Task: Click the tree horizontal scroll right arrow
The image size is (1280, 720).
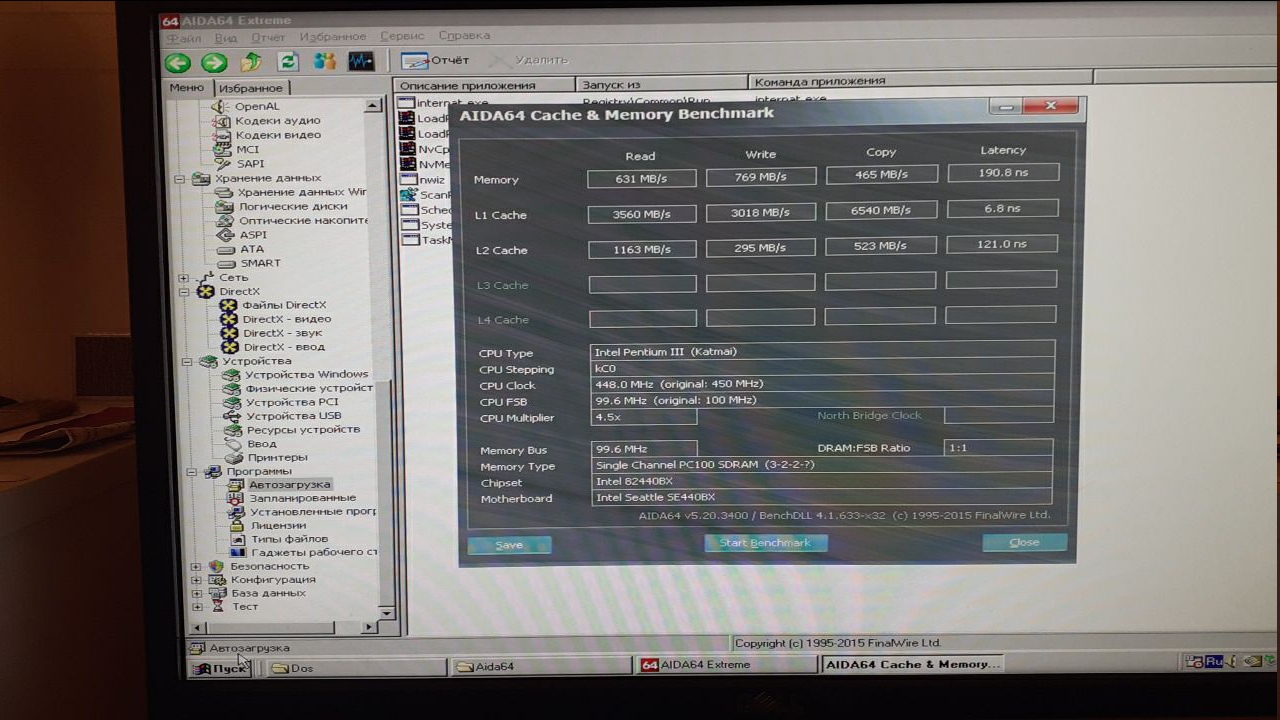Action: click(368, 627)
